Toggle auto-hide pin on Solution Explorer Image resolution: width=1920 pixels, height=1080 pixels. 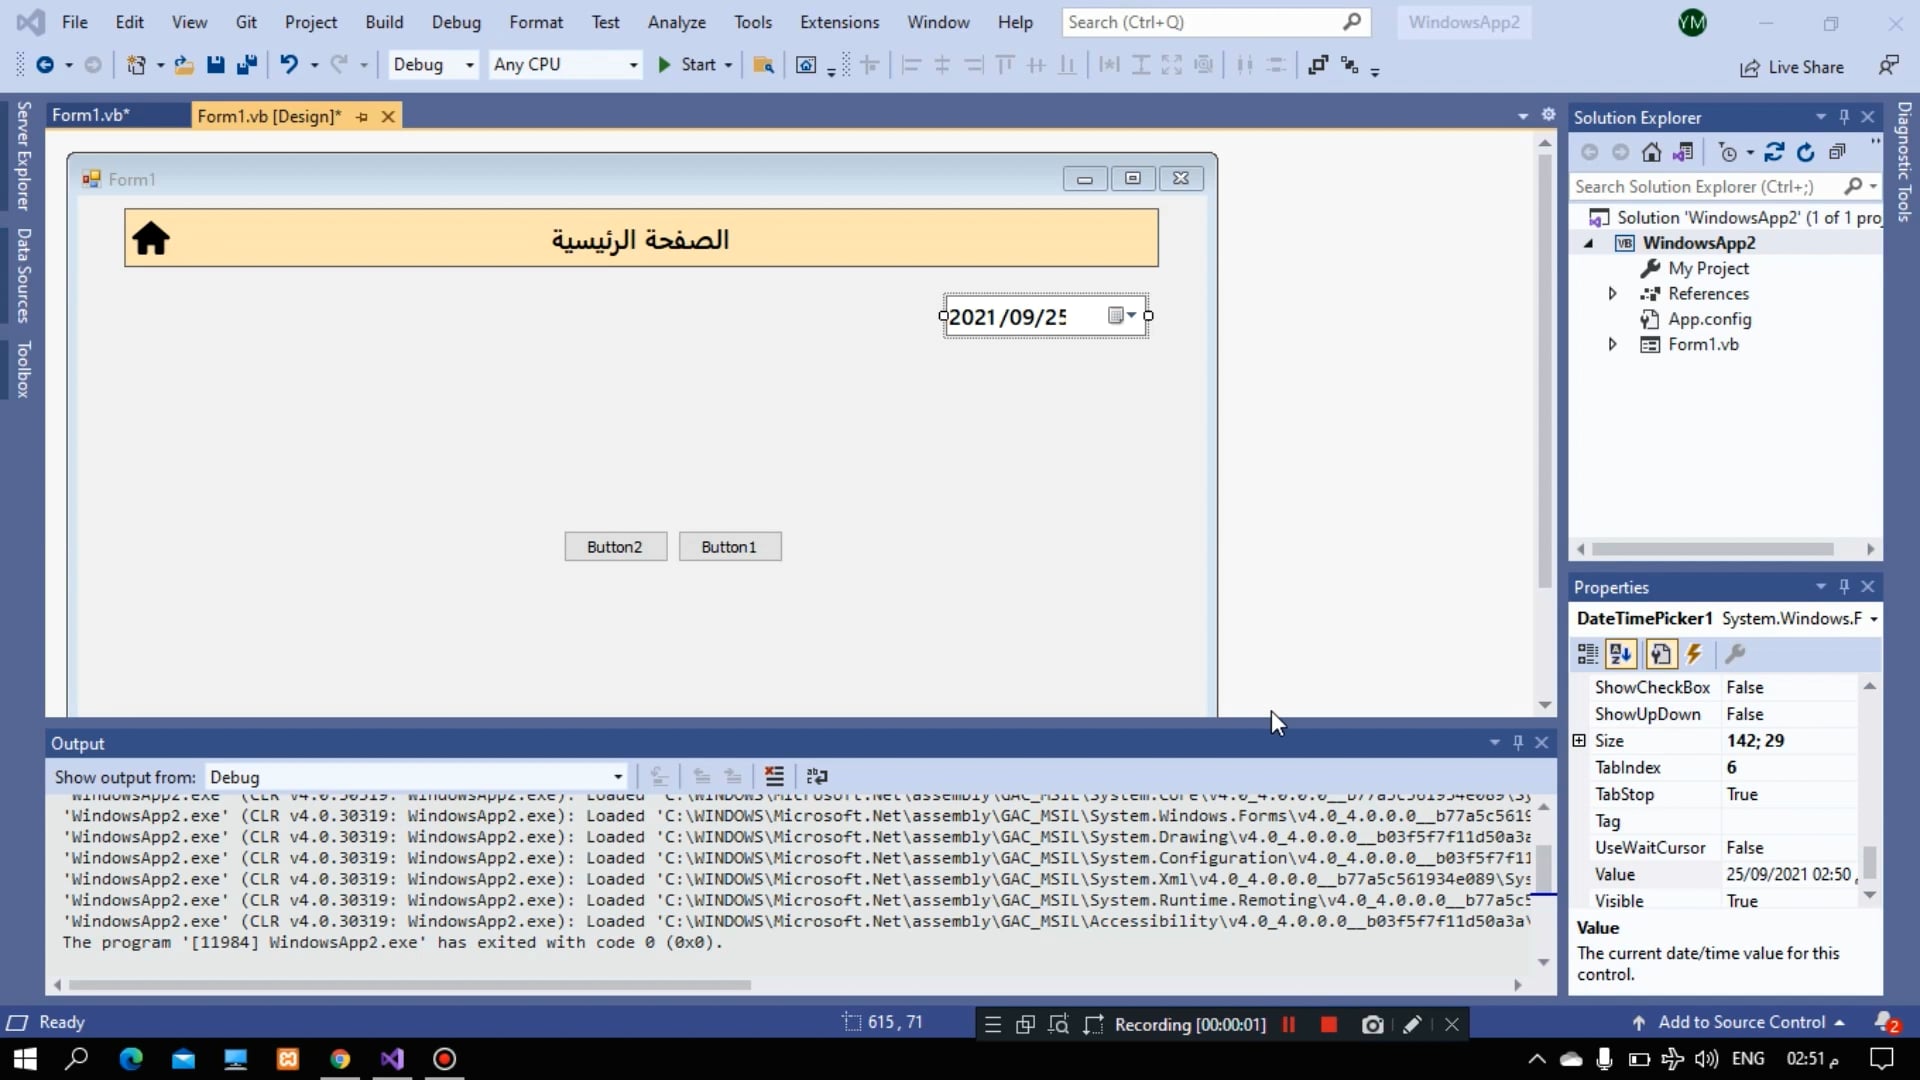(1844, 117)
